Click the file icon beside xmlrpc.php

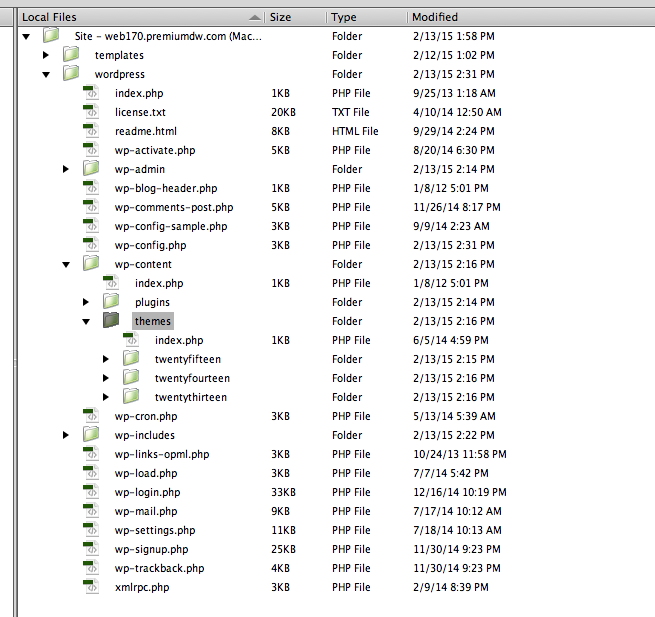pos(91,586)
